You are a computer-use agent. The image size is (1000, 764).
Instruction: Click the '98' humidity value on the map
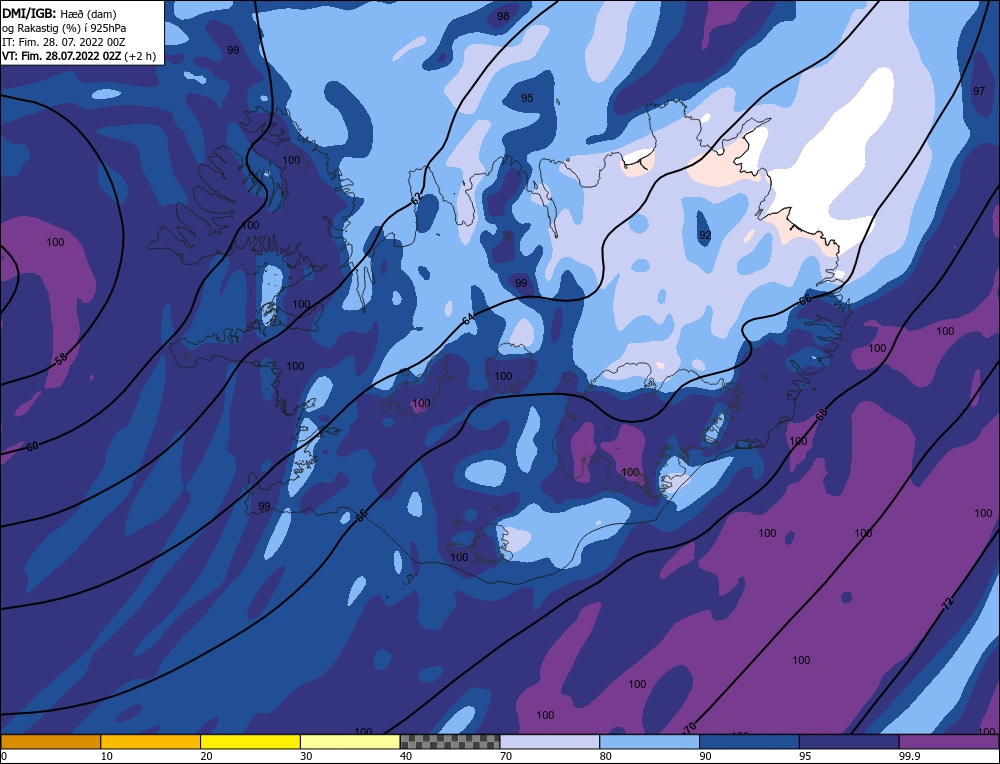click(x=503, y=16)
